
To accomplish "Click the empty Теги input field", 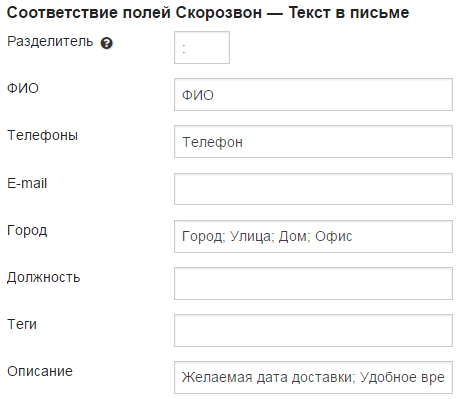I will coord(313,330).
